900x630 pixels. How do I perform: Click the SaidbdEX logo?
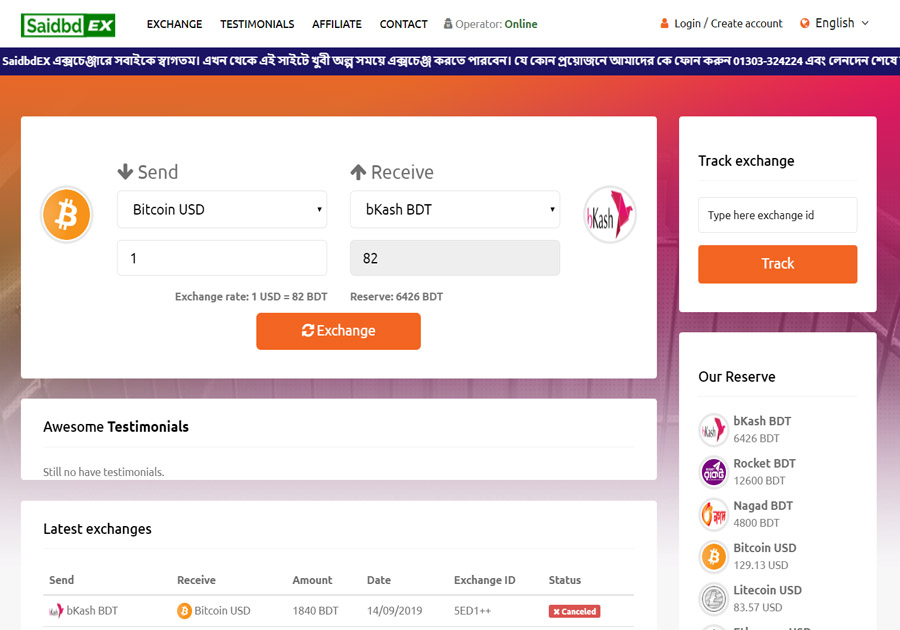point(68,24)
